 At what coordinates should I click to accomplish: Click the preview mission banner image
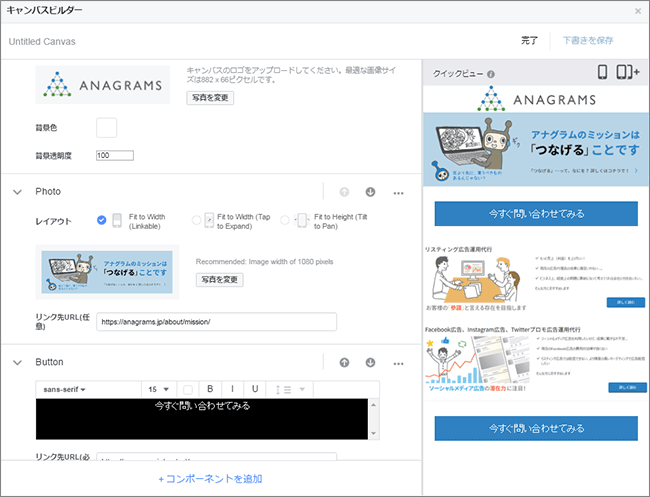coord(536,149)
